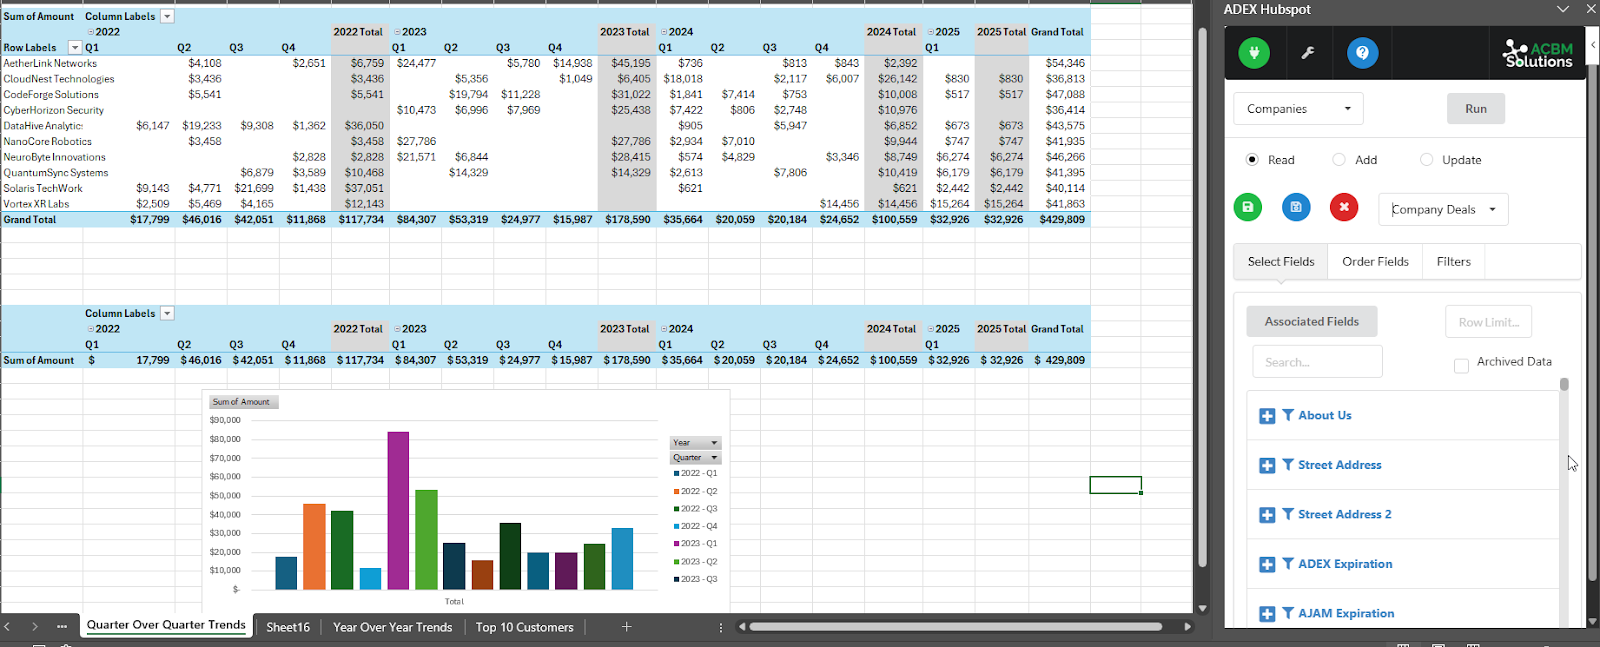The width and height of the screenshot is (1600, 647).
Task: Add the ADEX Expiration field with plus icon
Action: pos(1267,564)
